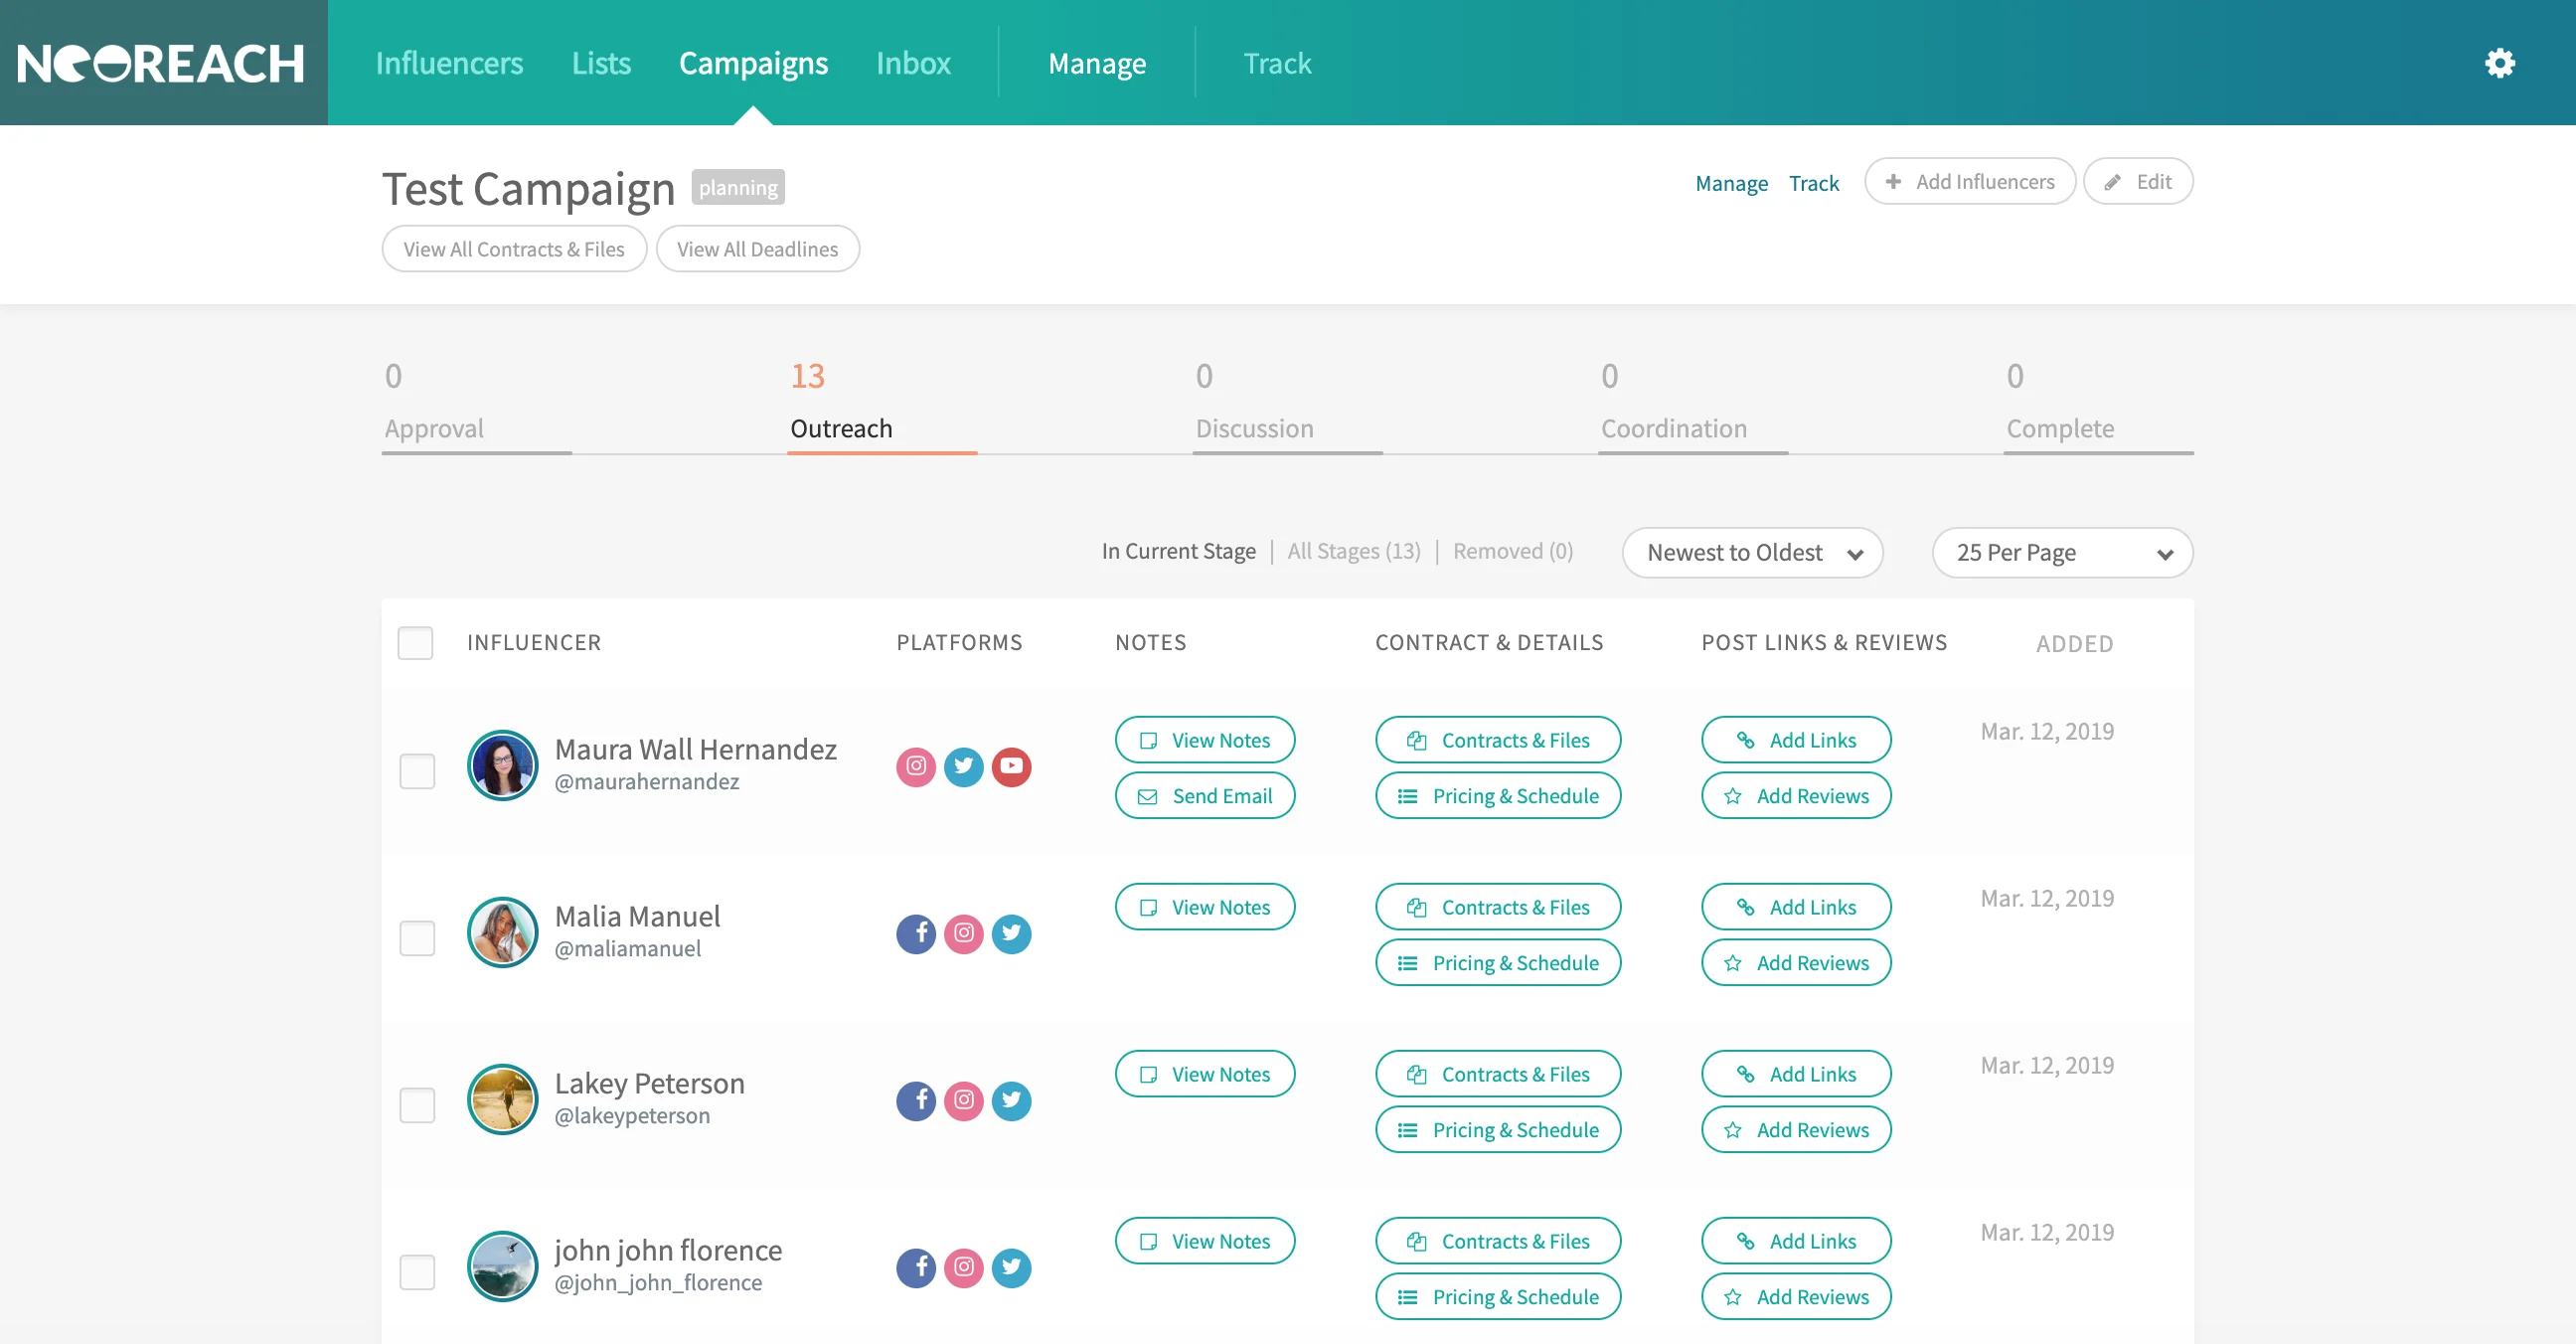
Task: Open john john florence's profile thumbnail
Action: pos(502,1266)
